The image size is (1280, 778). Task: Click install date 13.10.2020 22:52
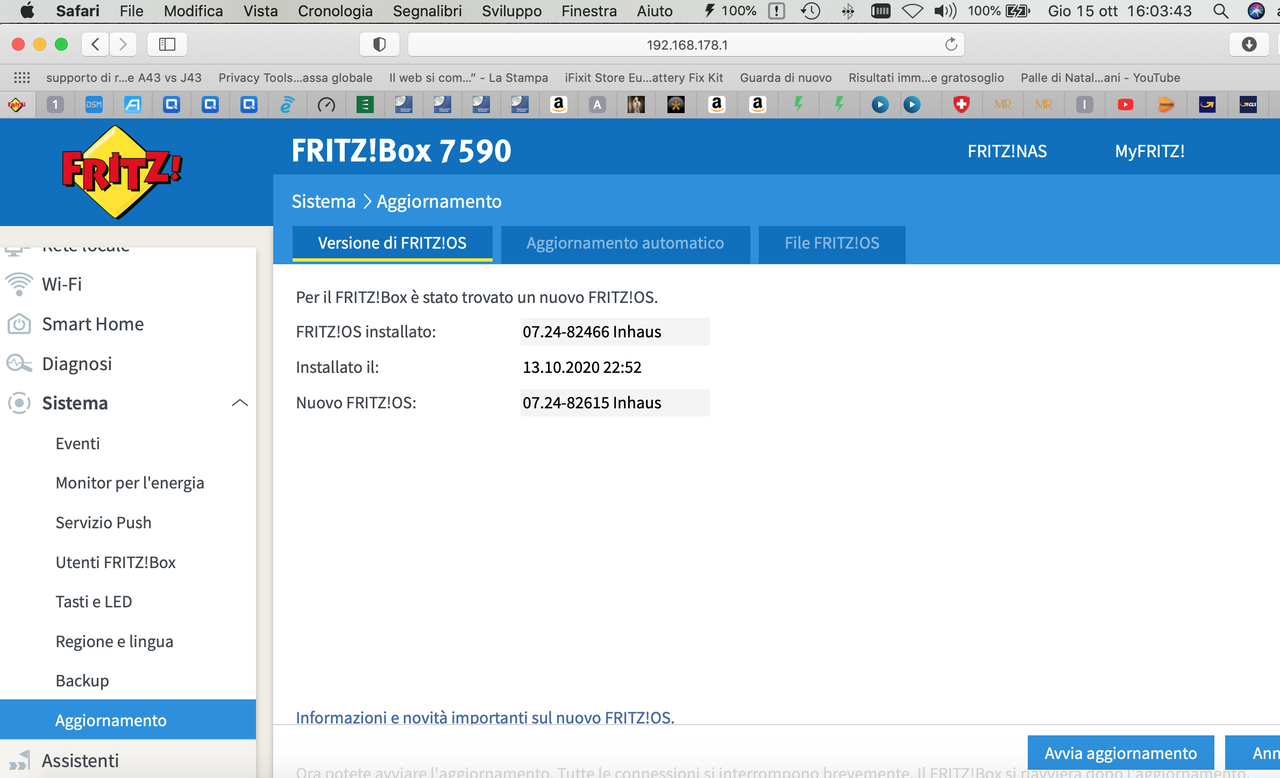582,367
